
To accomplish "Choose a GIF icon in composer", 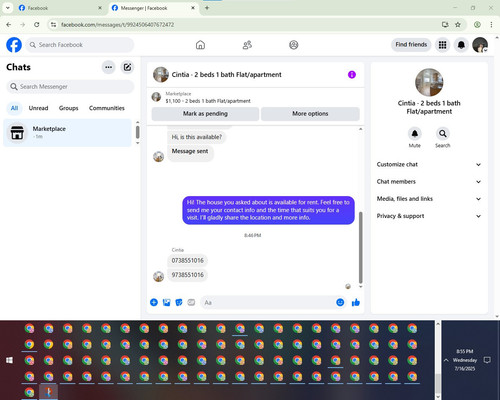I will point(191,302).
